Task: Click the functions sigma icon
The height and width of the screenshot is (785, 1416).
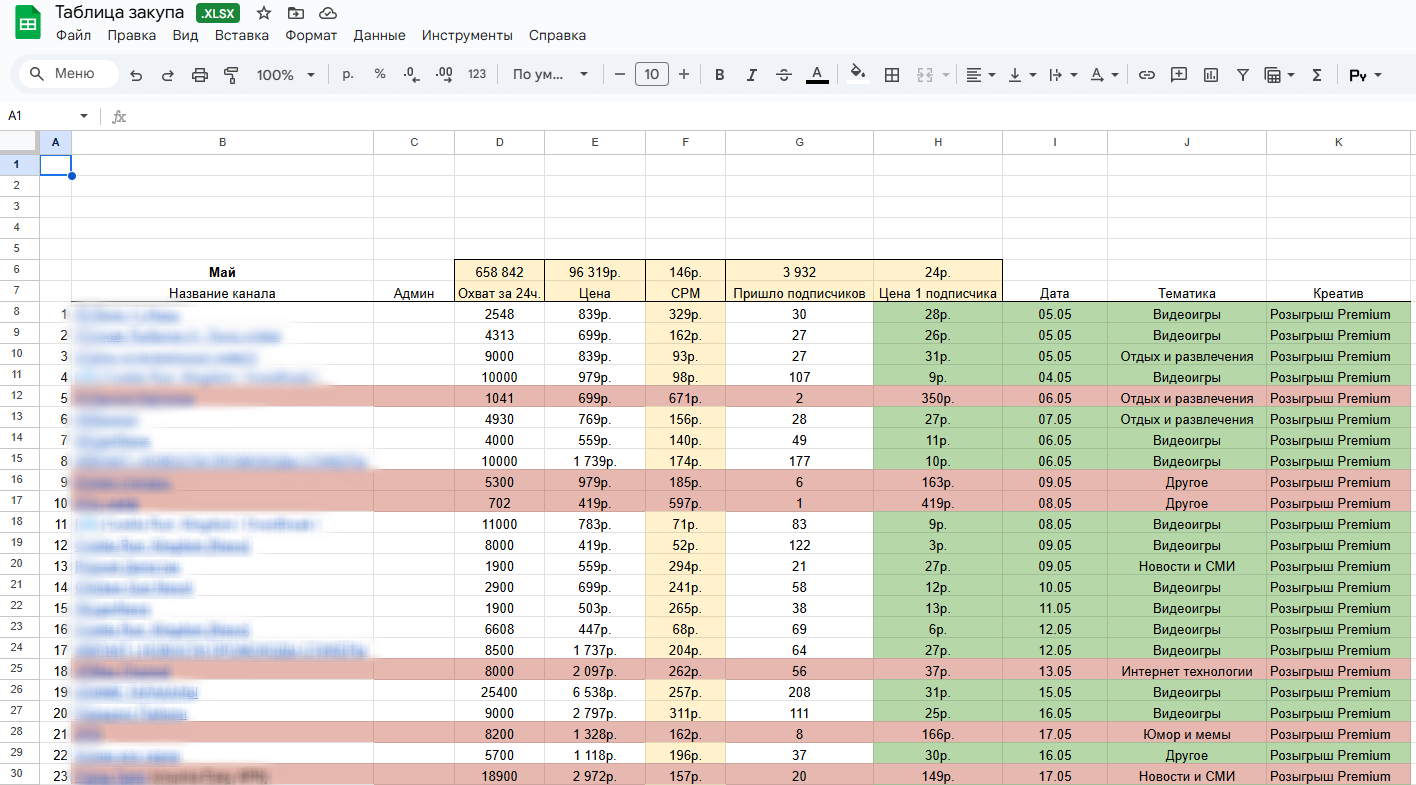Action: coord(1317,75)
